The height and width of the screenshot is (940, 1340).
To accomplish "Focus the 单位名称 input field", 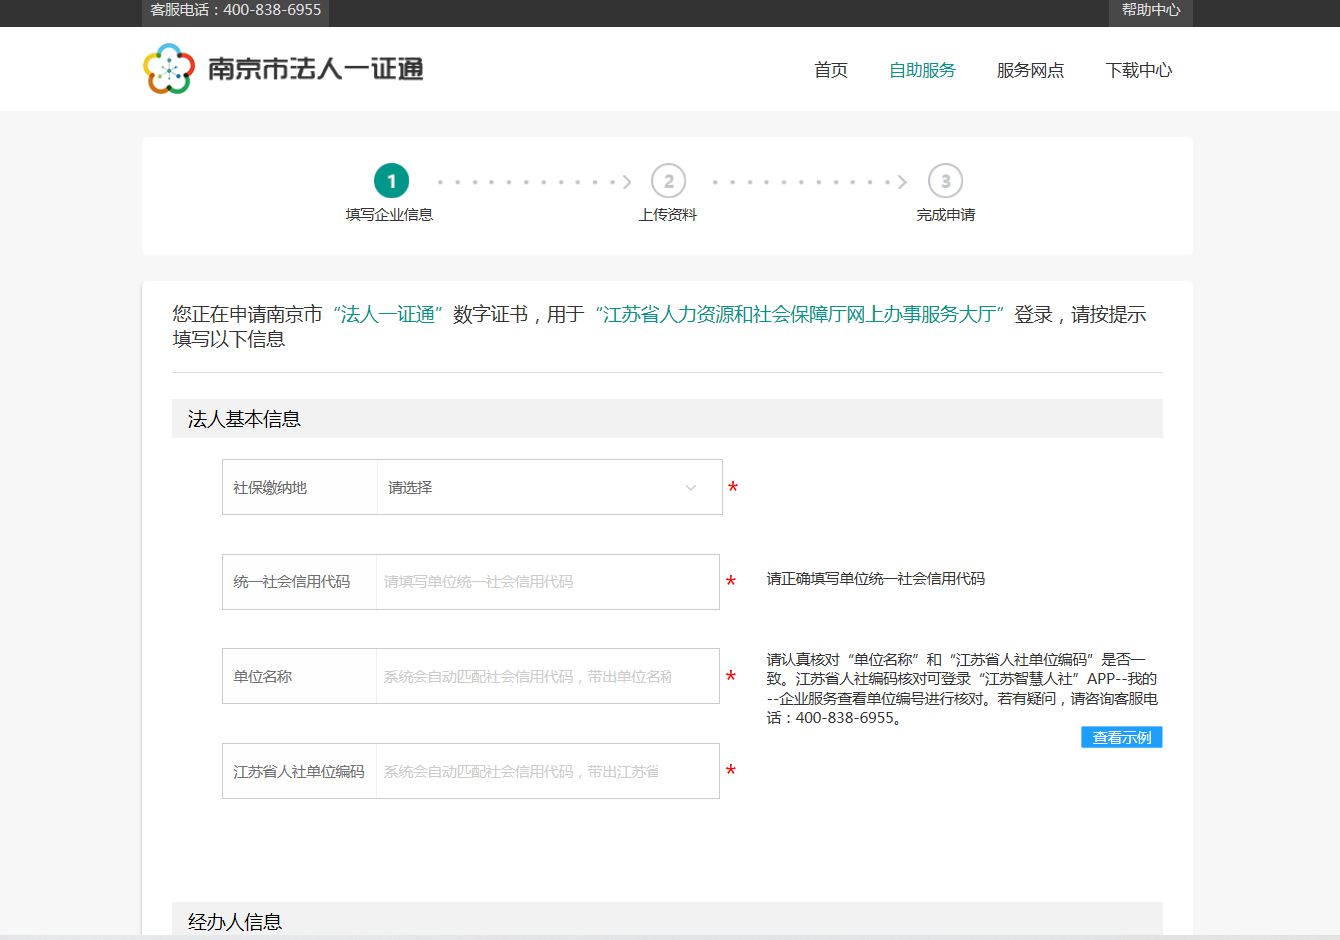I will [x=546, y=677].
